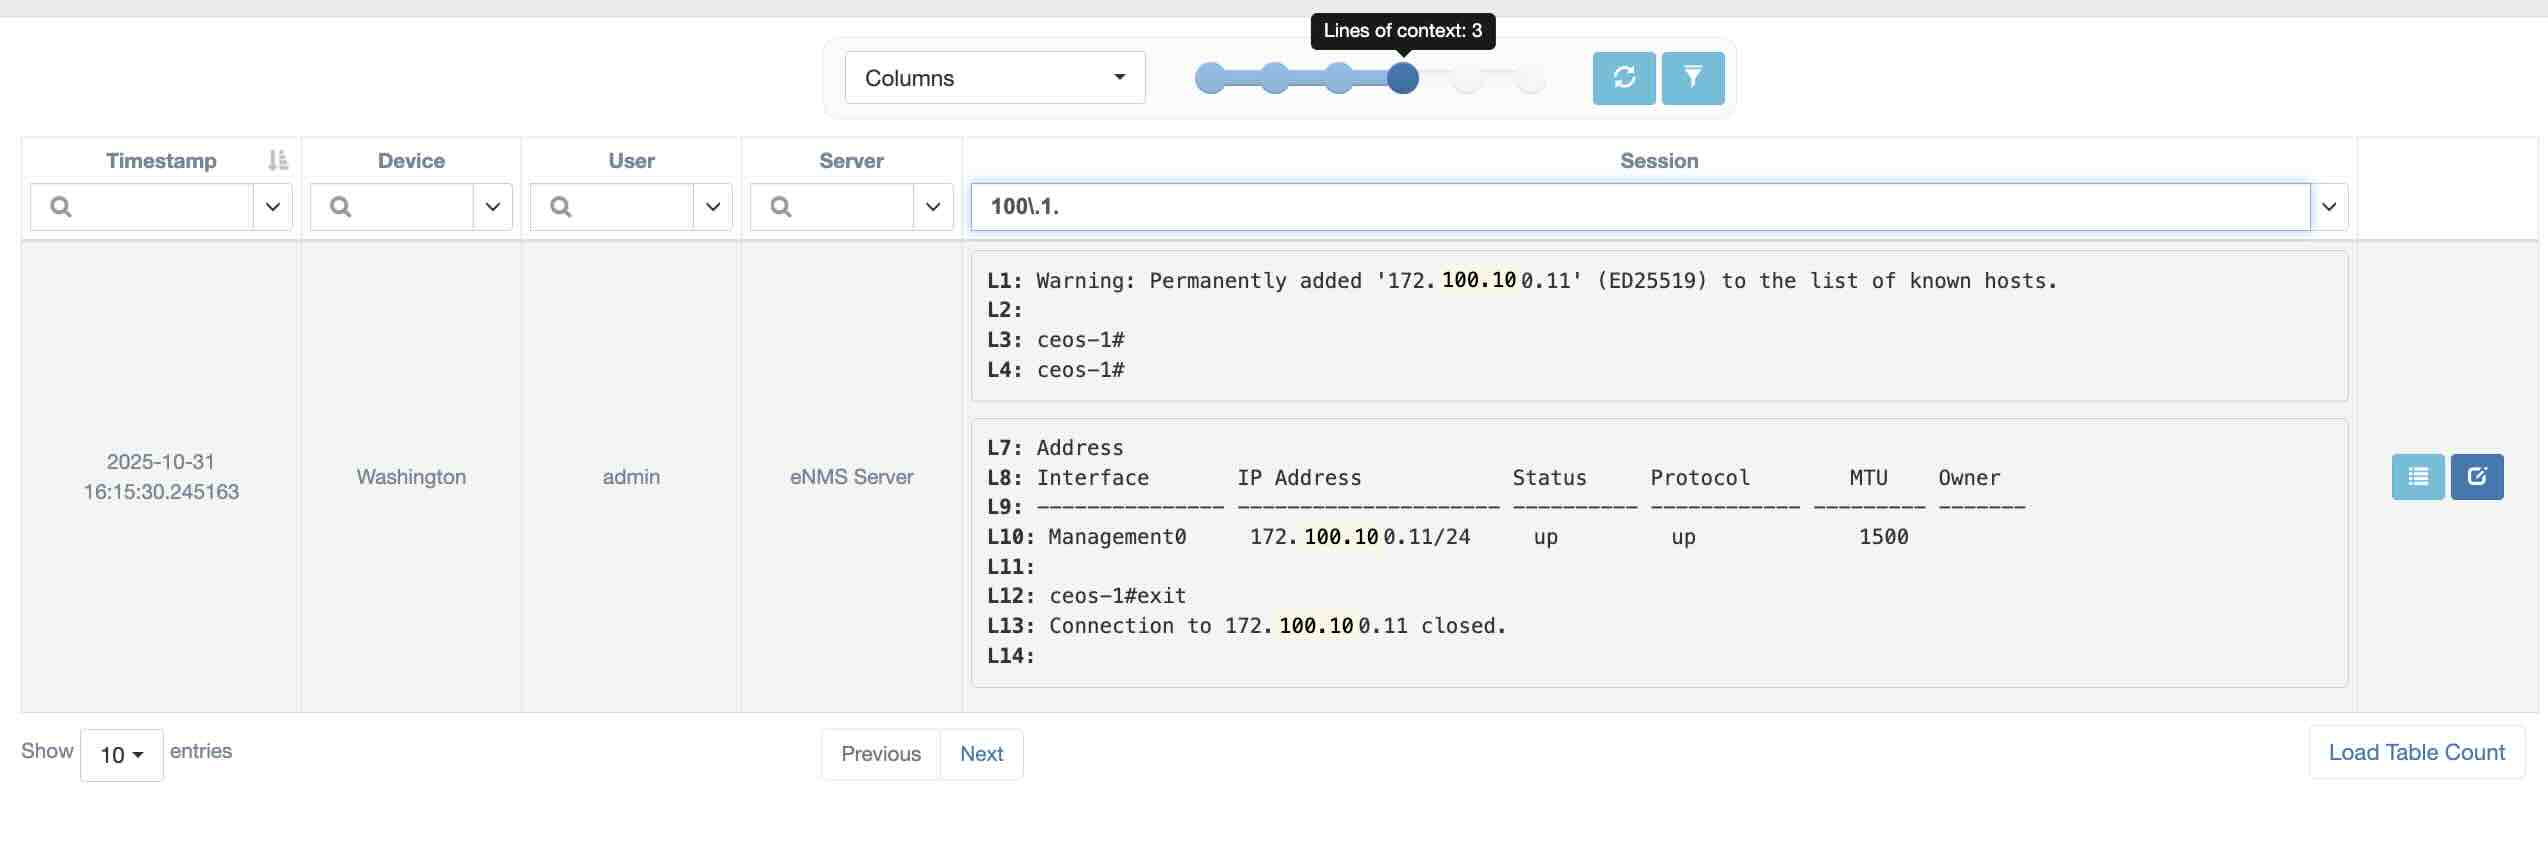This screenshot has width=2548, height=844.
Task: Click the edit icon for Washington row
Action: tap(2477, 477)
